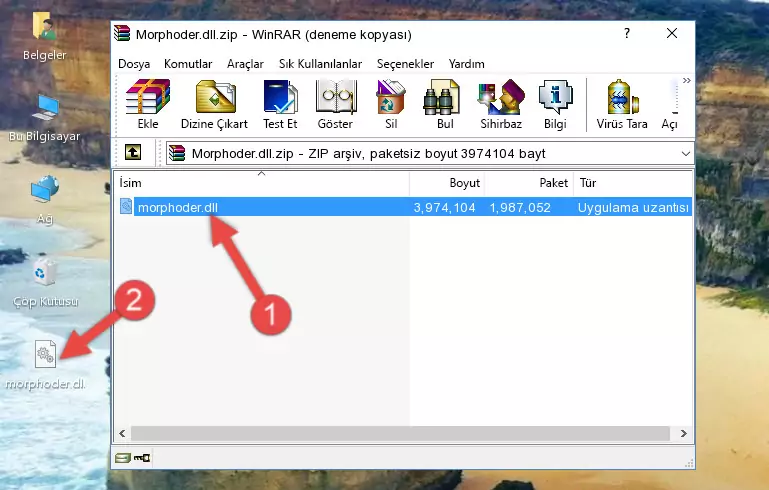
Task: Click the Uygulama uzantısı type cell
Action: 633,207
